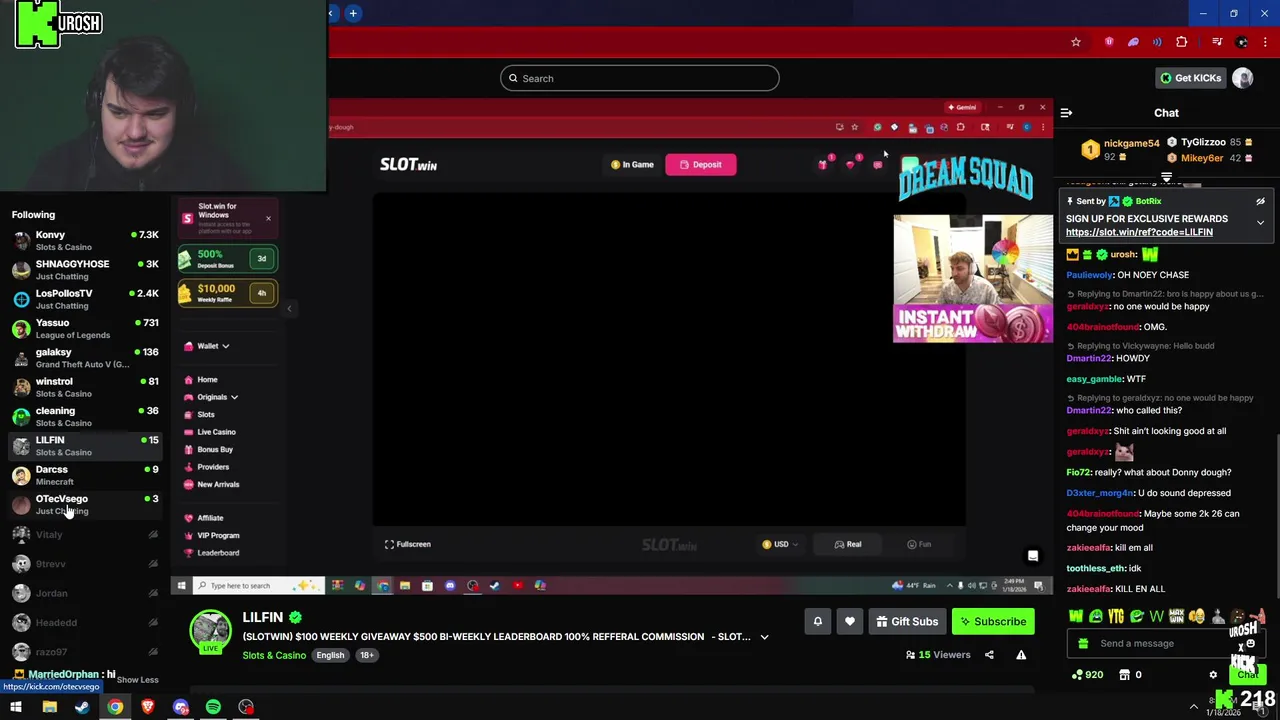Launch Steam from the taskbar
Screen dimensions: 1280x720
82,707
